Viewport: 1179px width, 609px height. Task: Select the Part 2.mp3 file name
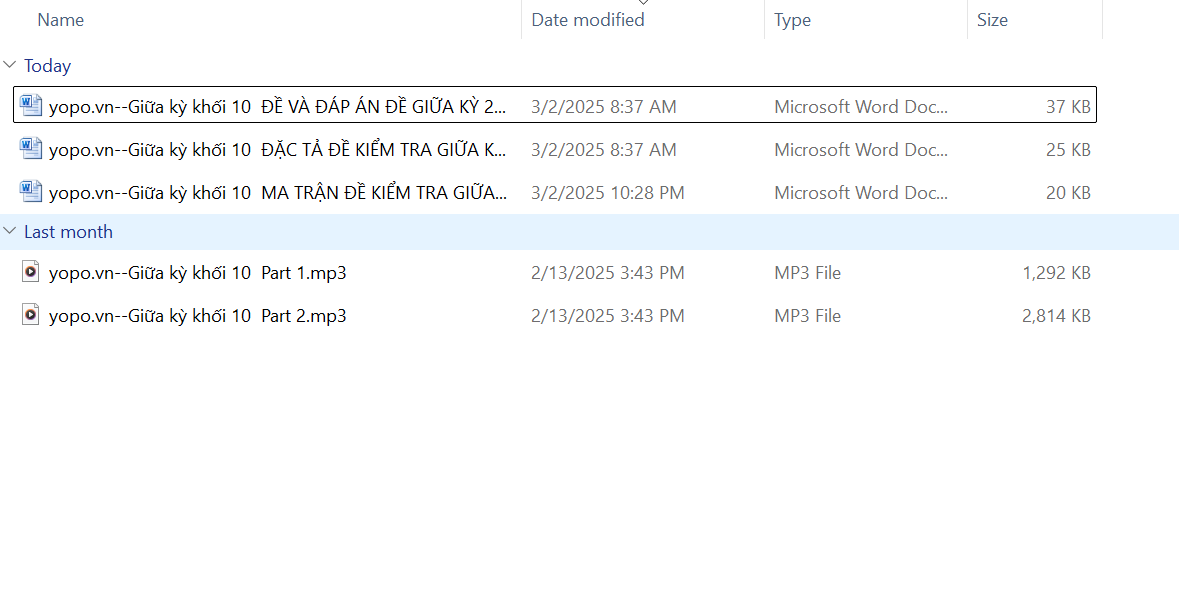[x=198, y=316]
